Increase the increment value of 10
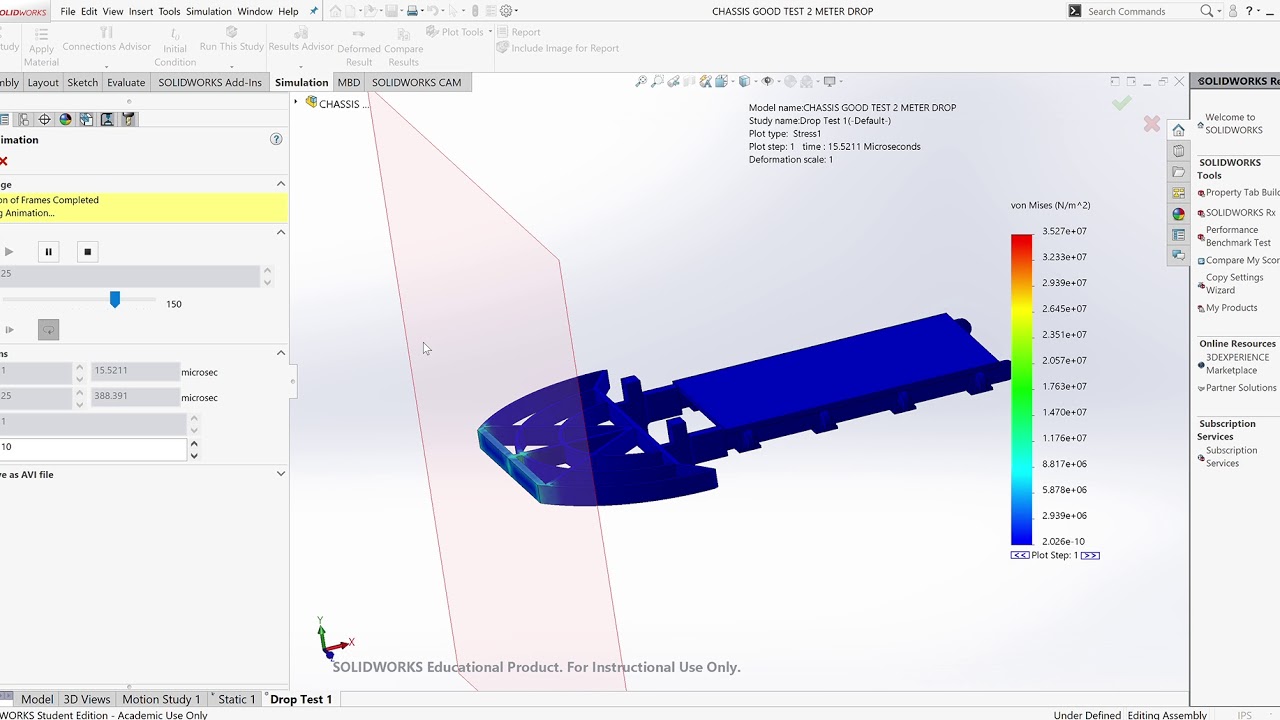This screenshot has width=1280, height=720. tap(194, 443)
